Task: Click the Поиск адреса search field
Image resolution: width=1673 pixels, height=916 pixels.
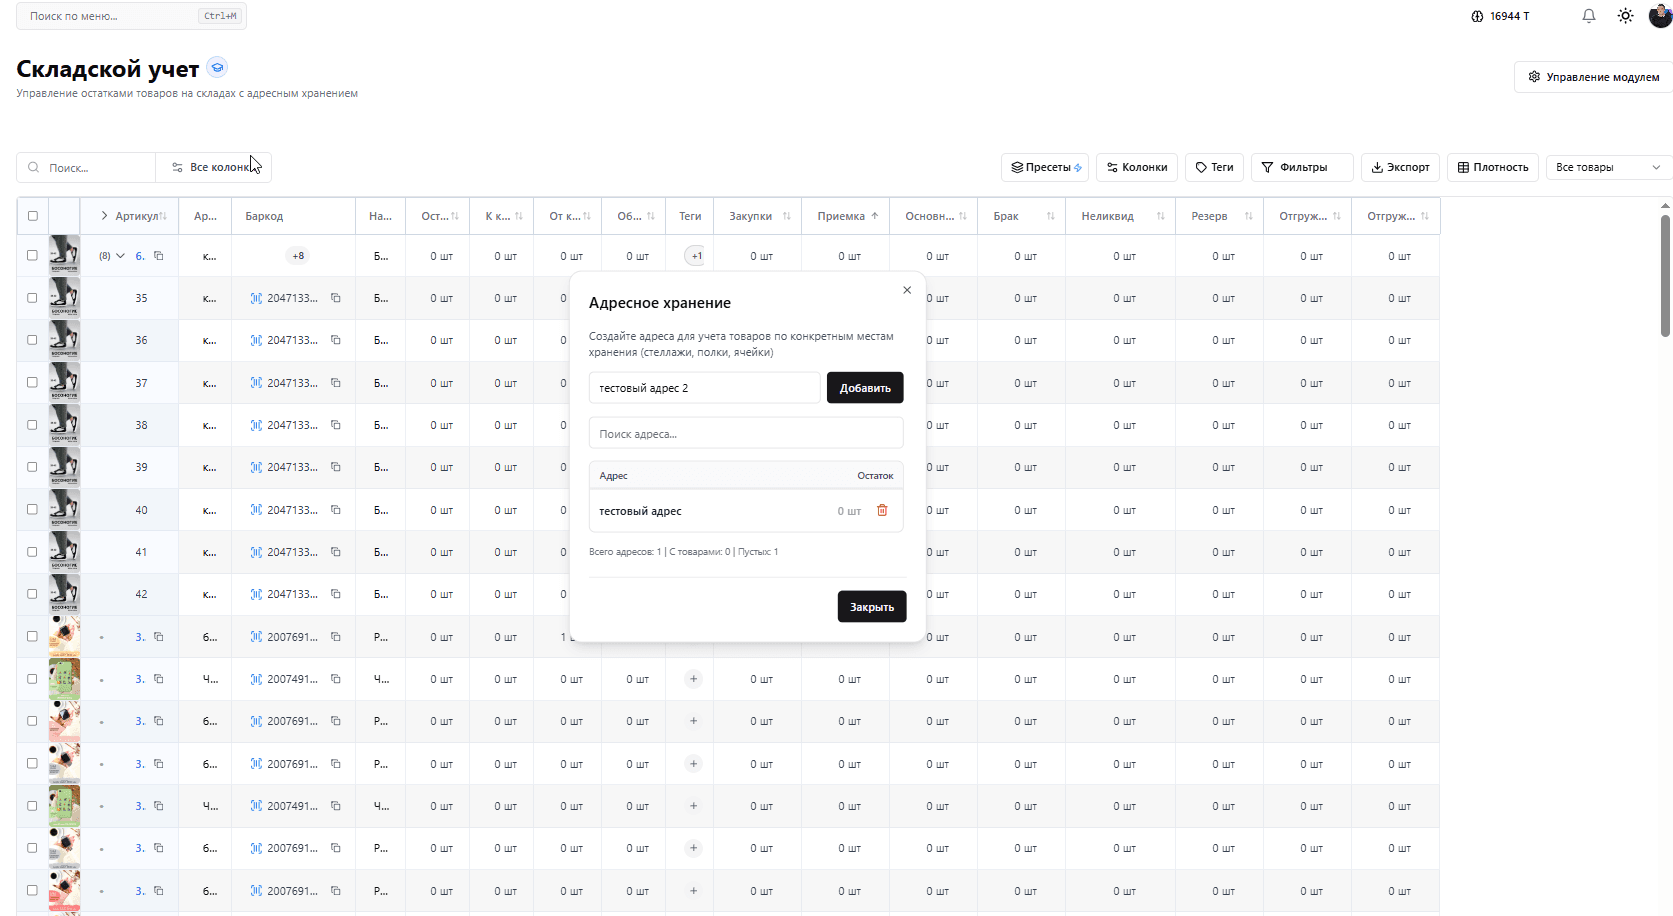Action: tap(745, 434)
